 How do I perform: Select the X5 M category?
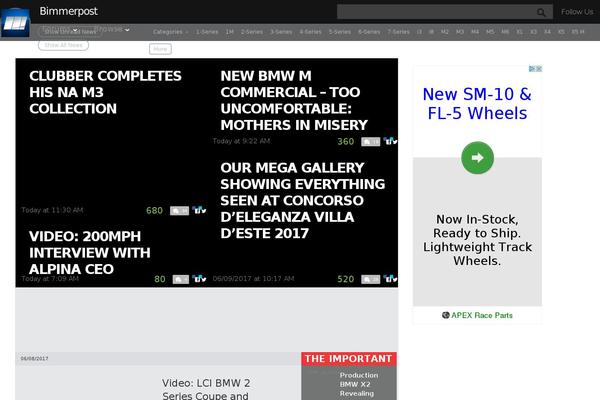point(578,32)
